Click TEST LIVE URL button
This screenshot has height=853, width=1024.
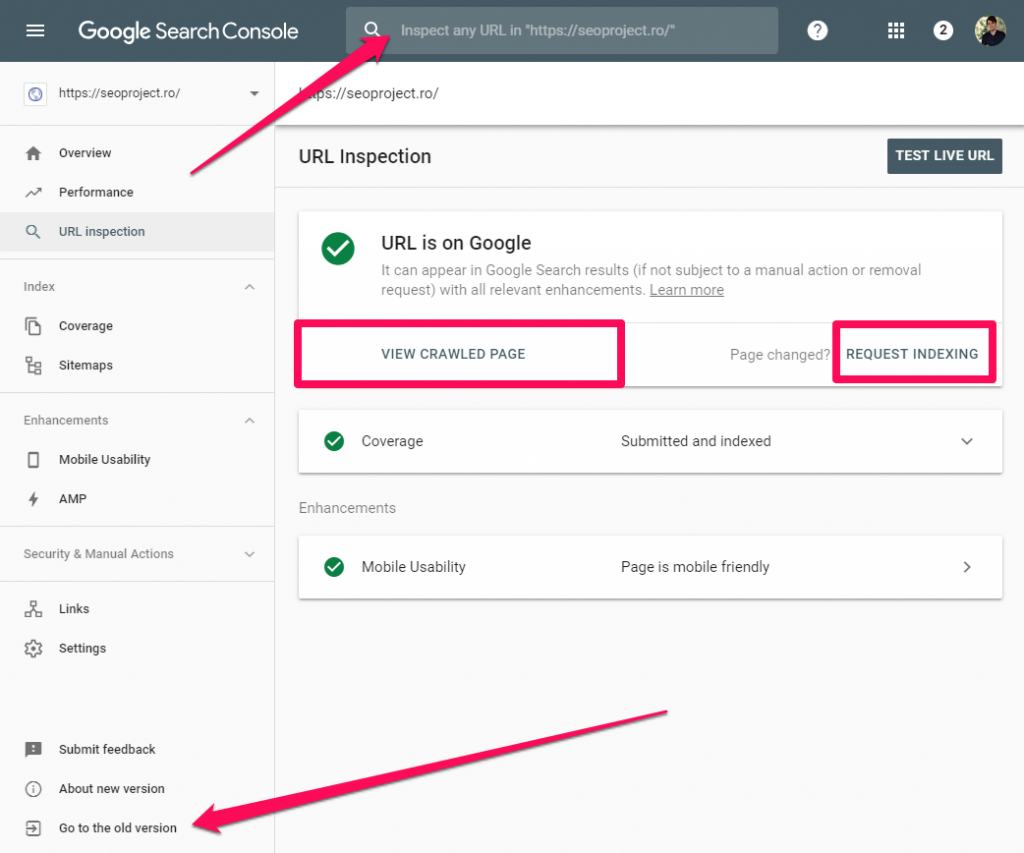pyautogui.click(x=944, y=155)
